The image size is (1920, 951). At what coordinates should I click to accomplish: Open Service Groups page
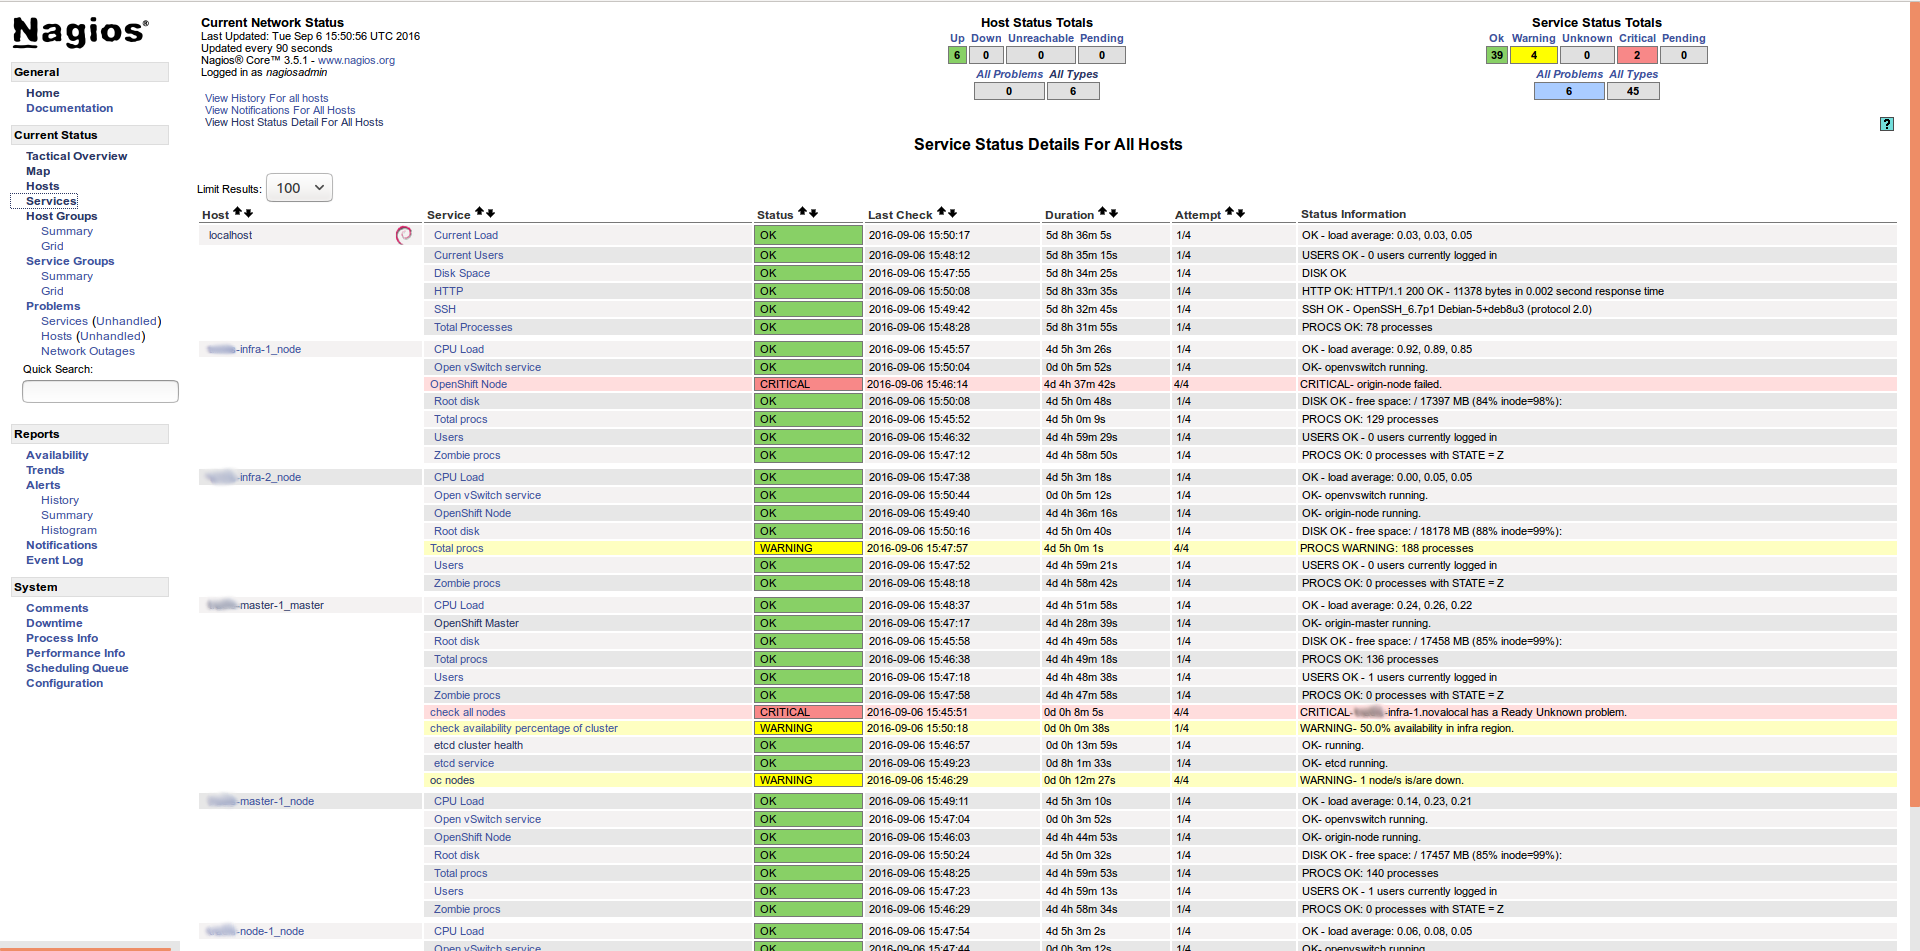click(x=70, y=261)
